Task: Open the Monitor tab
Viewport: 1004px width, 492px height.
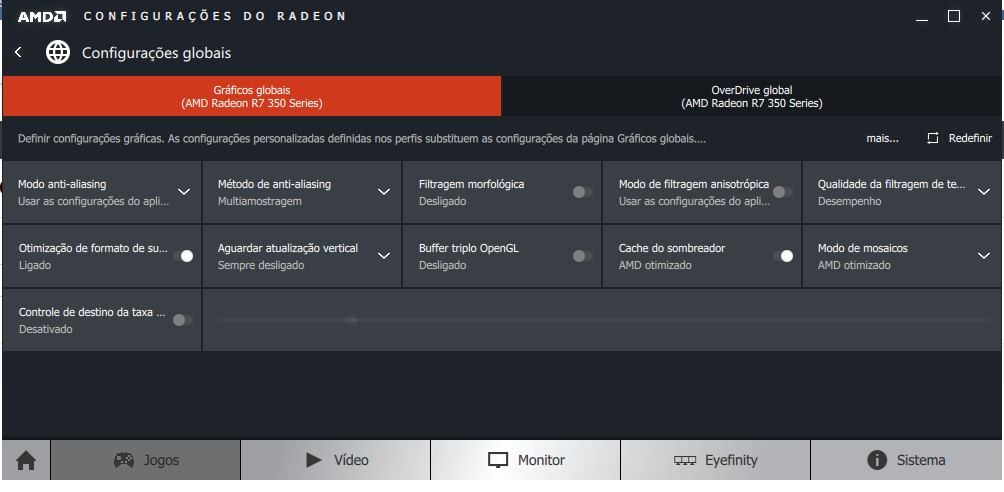Action: [526, 460]
